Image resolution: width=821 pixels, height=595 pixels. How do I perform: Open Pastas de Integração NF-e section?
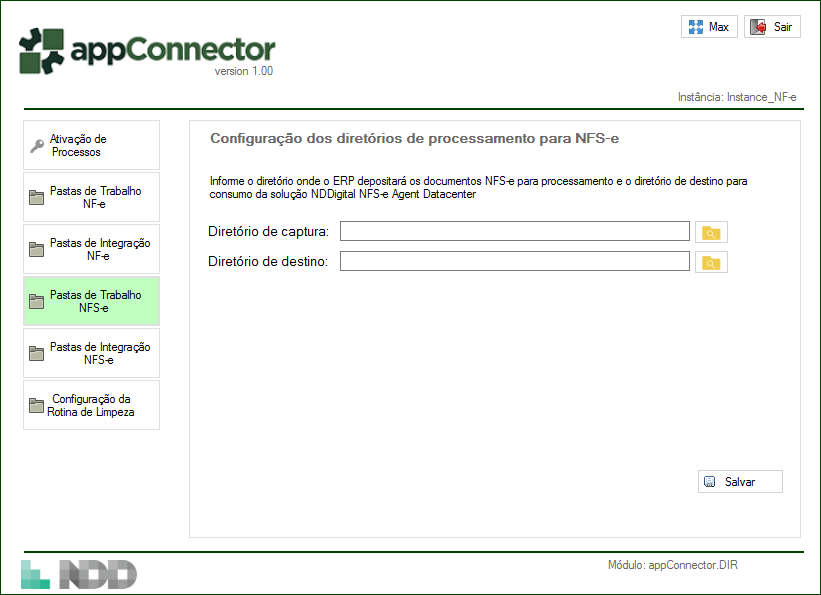tap(91, 249)
